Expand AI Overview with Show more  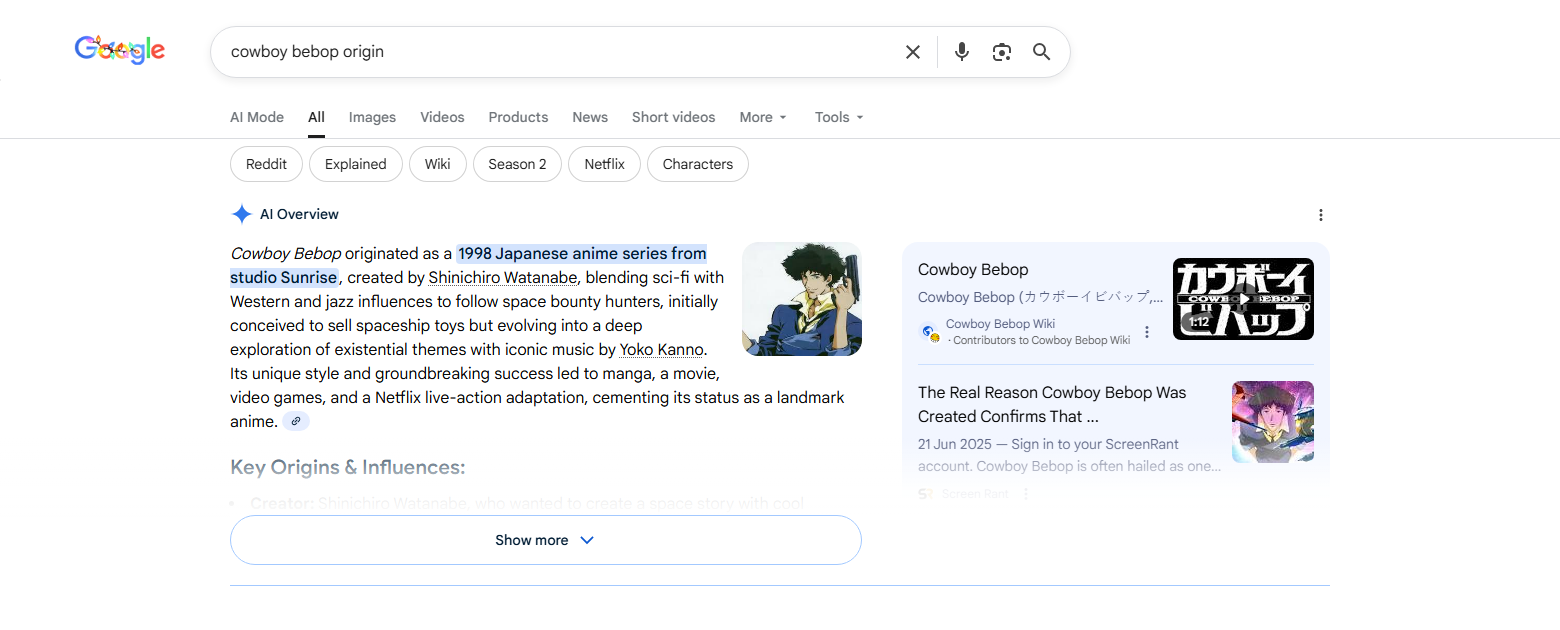545,540
